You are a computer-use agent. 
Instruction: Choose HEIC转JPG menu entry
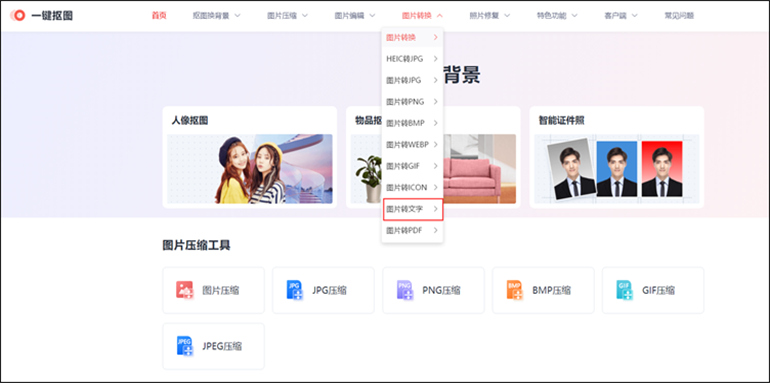(412, 59)
